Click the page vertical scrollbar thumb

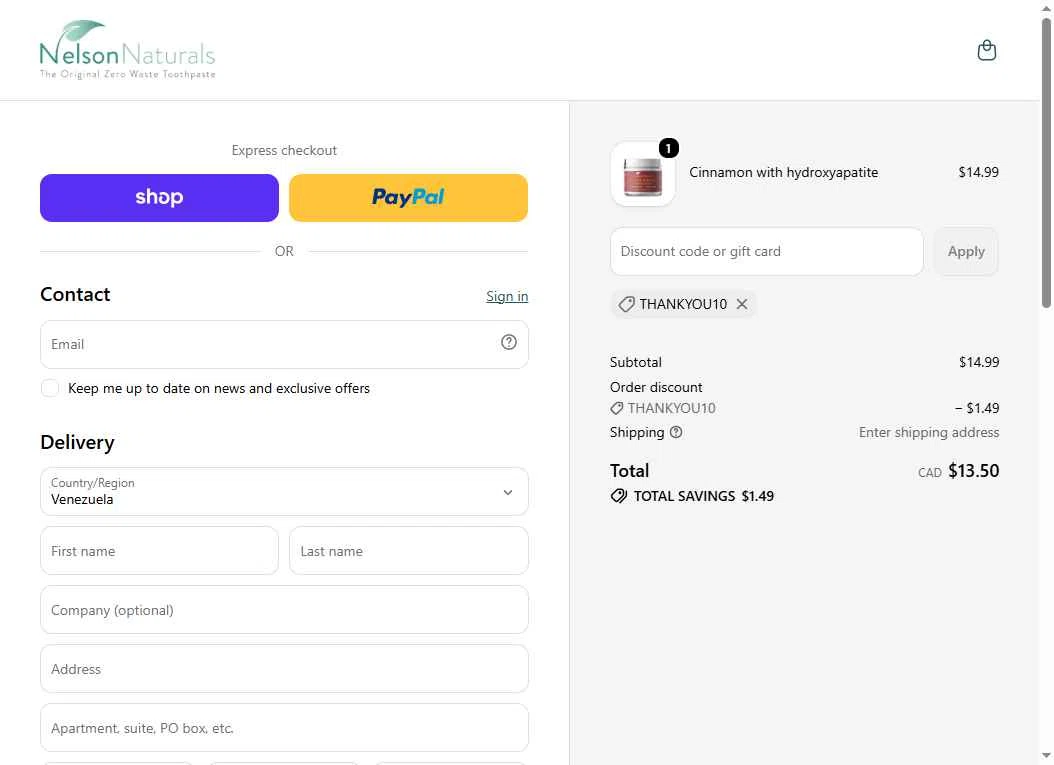click(1047, 161)
